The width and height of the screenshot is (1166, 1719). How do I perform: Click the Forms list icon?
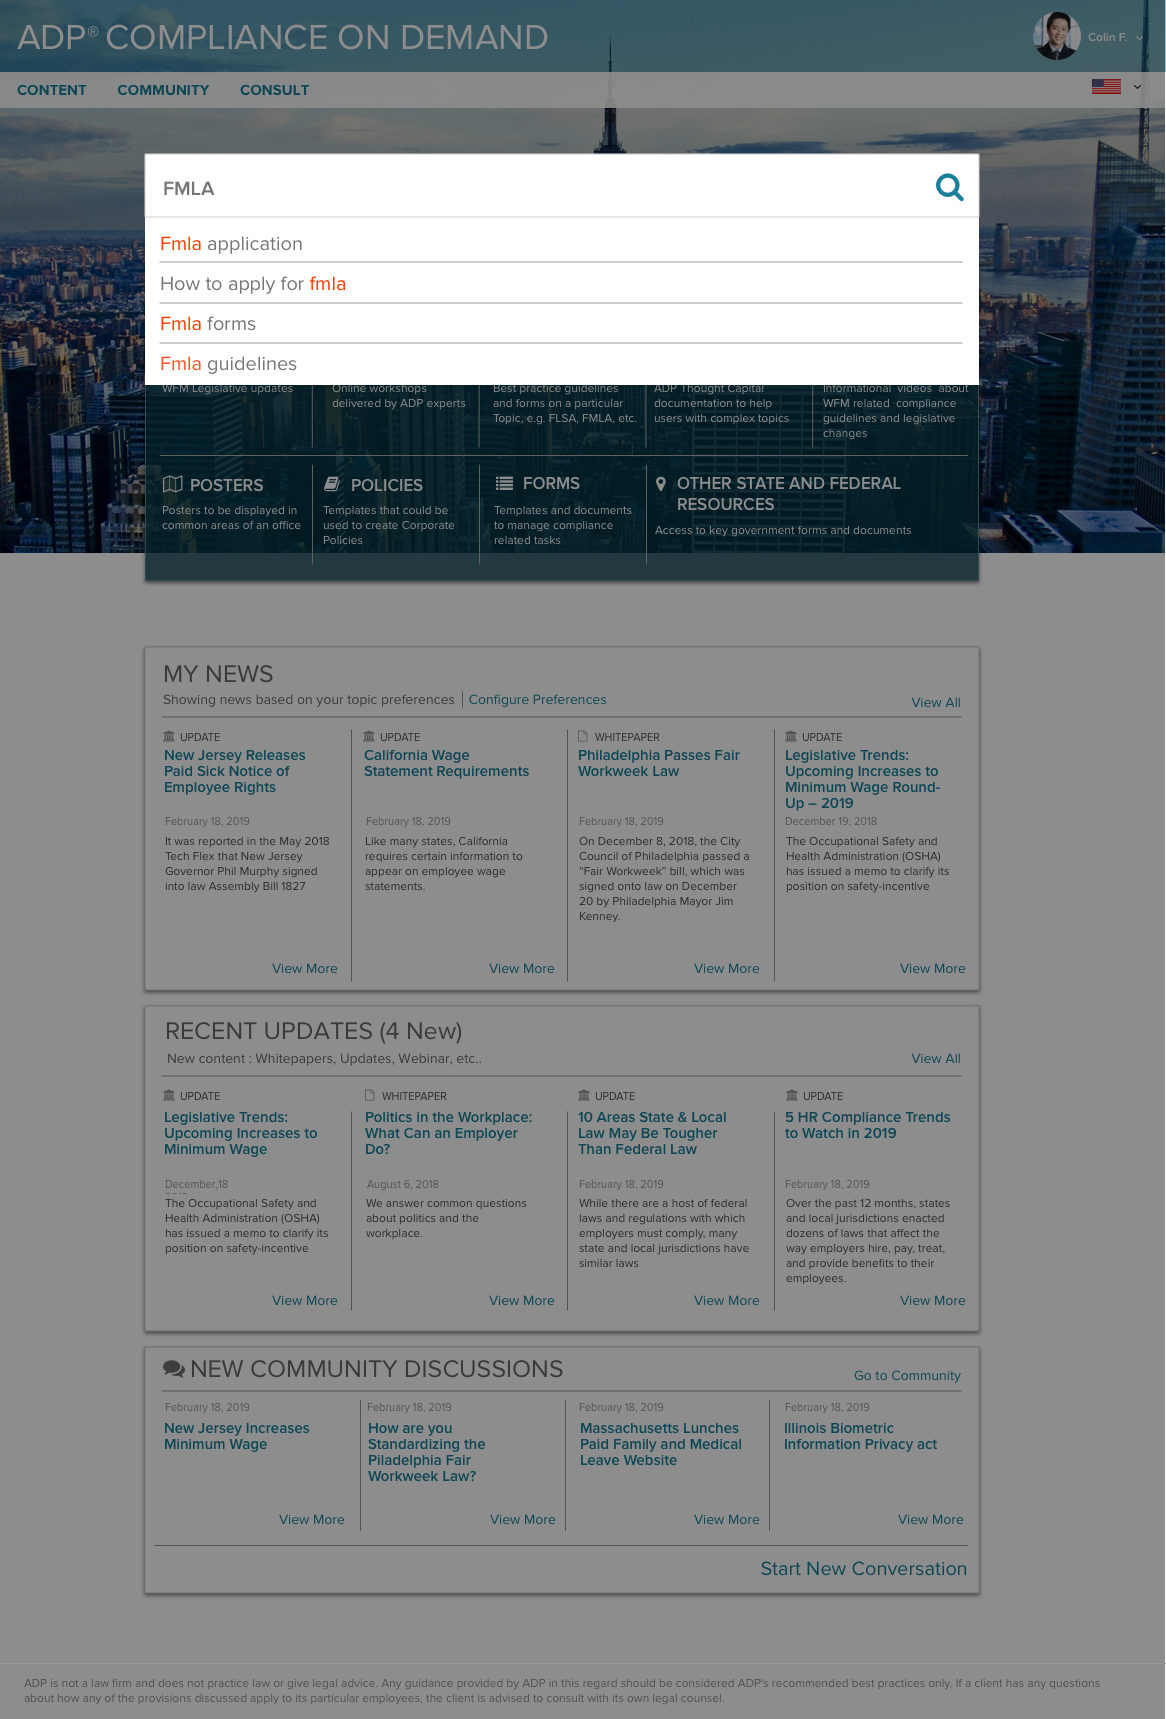click(504, 484)
